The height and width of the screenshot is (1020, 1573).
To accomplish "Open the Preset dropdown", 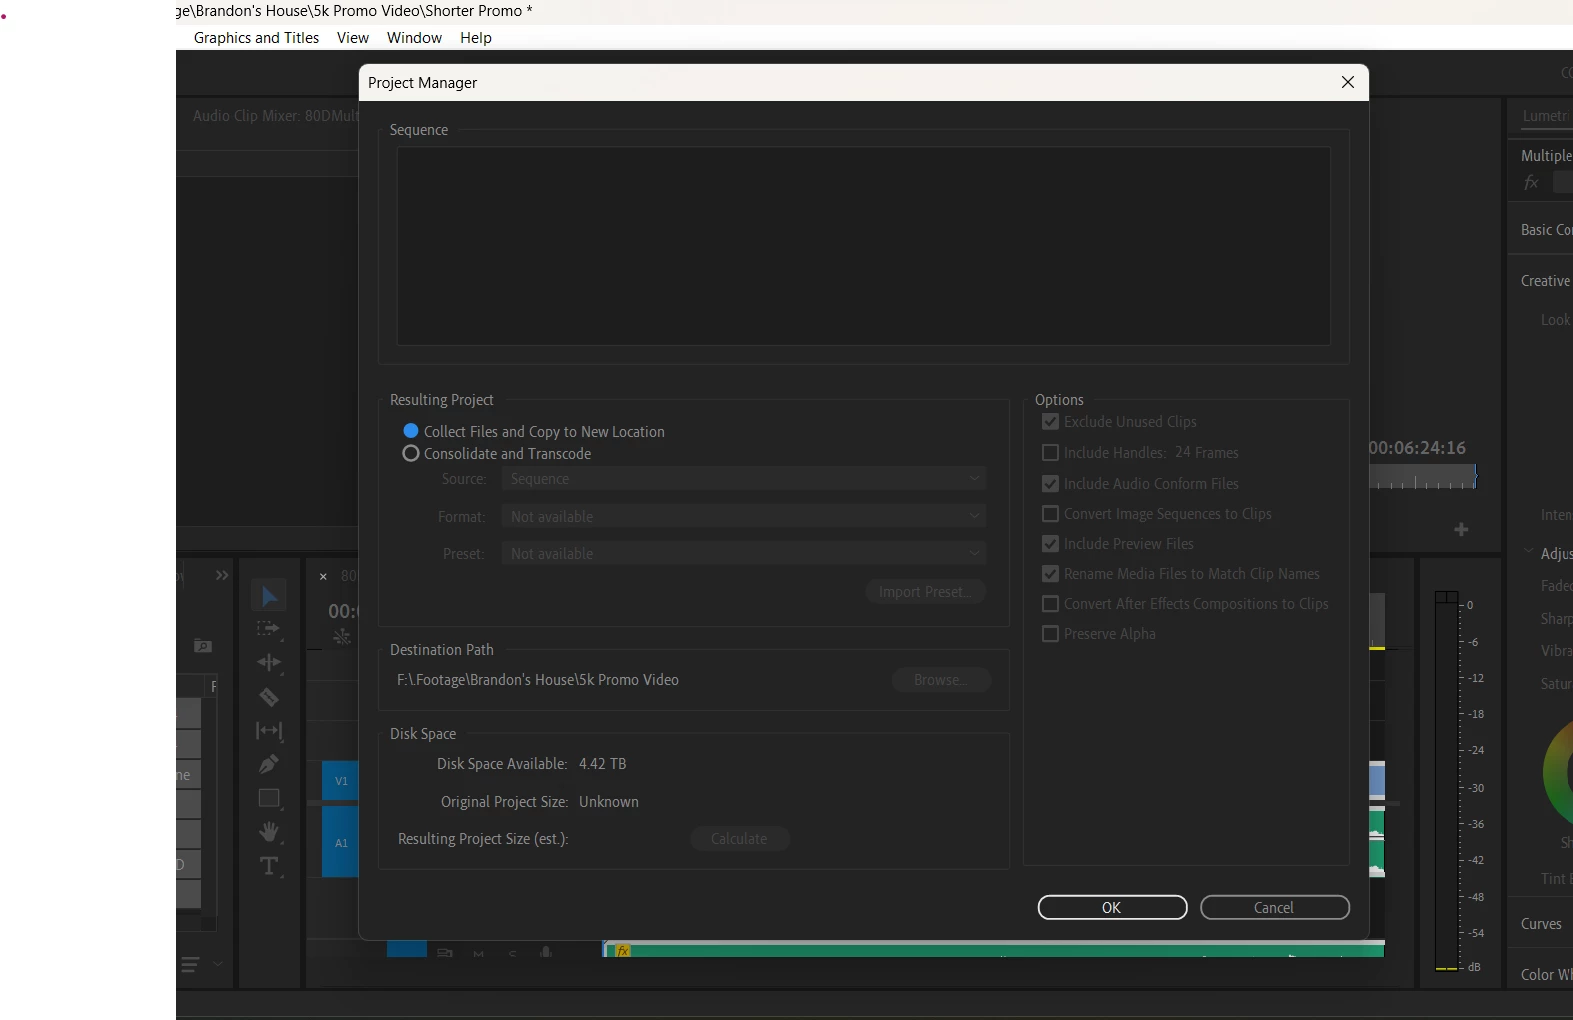I will tap(744, 554).
